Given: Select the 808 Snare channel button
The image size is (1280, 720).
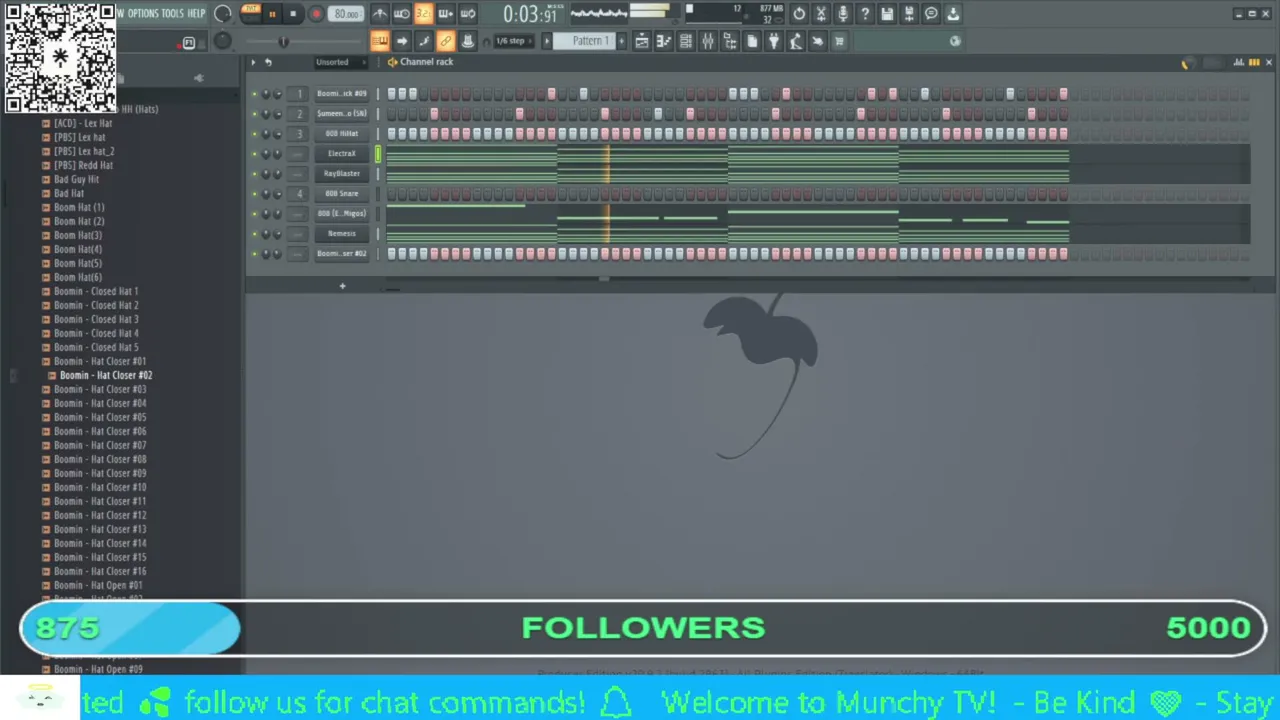Looking at the screenshot, I should (x=341, y=194).
